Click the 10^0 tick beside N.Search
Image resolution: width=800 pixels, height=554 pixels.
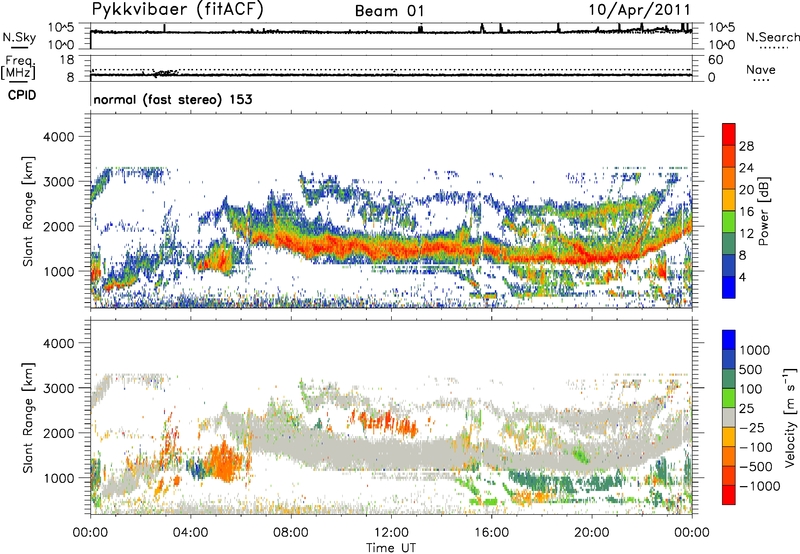point(722,45)
